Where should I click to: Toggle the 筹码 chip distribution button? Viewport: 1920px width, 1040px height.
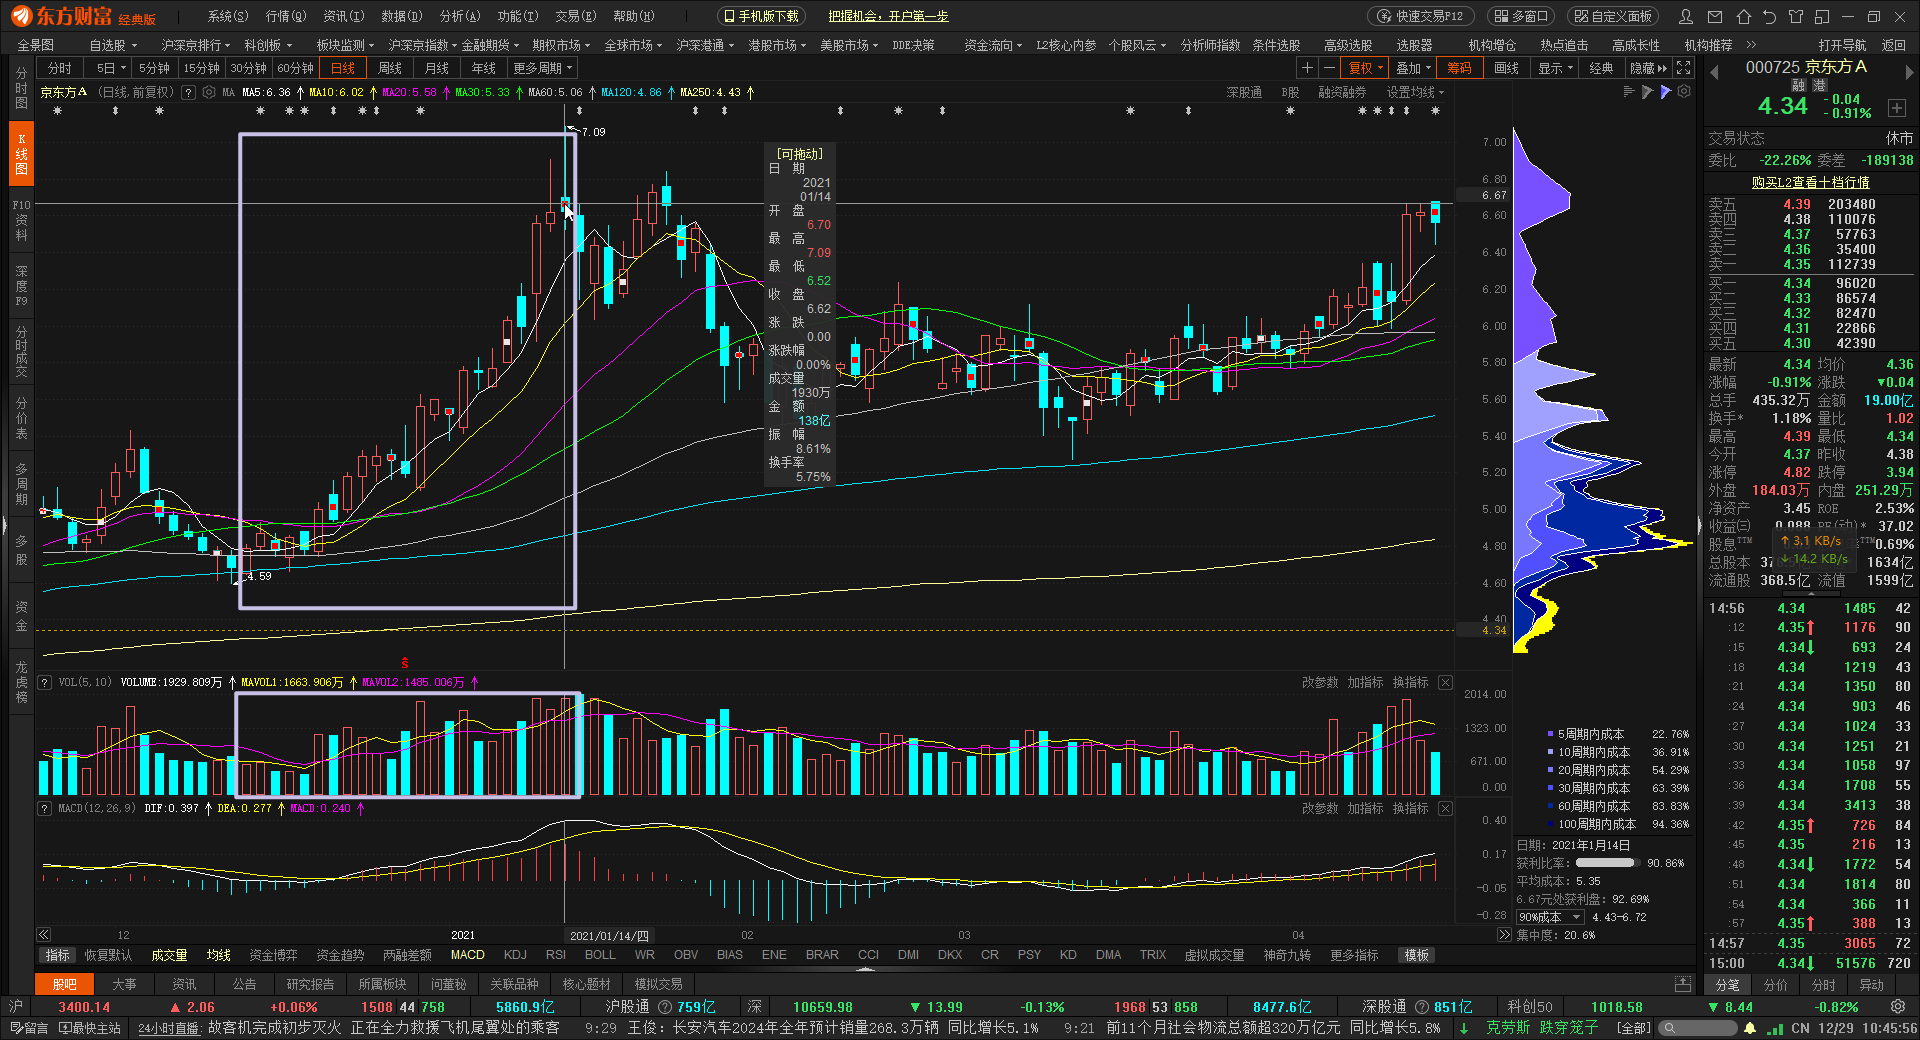pyautogui.click(x=1459, y=68)
